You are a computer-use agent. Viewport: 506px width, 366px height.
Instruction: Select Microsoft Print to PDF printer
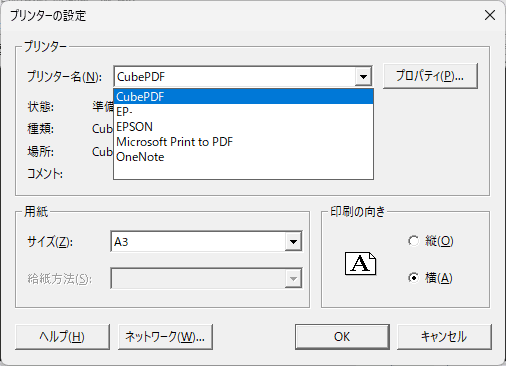pyautogui.click(x=243, y=142)
